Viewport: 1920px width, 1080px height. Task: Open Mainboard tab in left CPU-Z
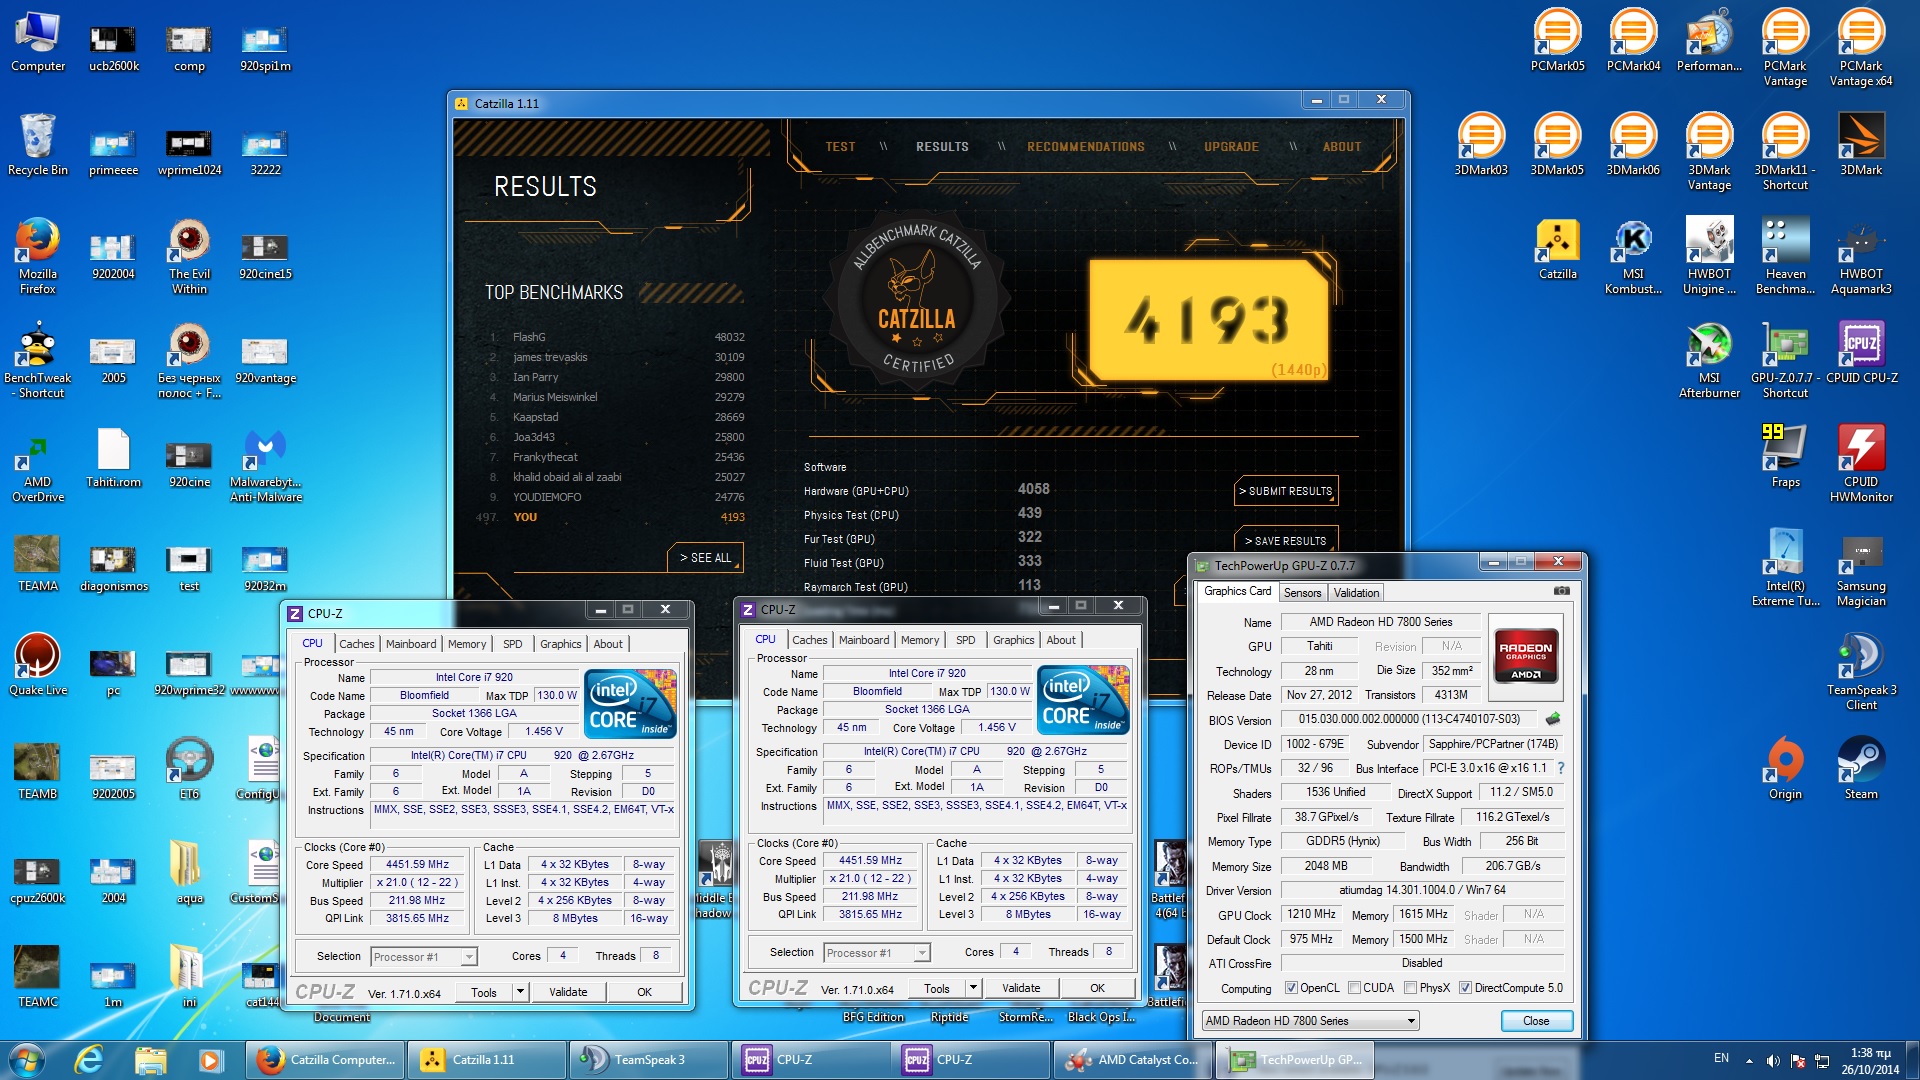point(411,644)
